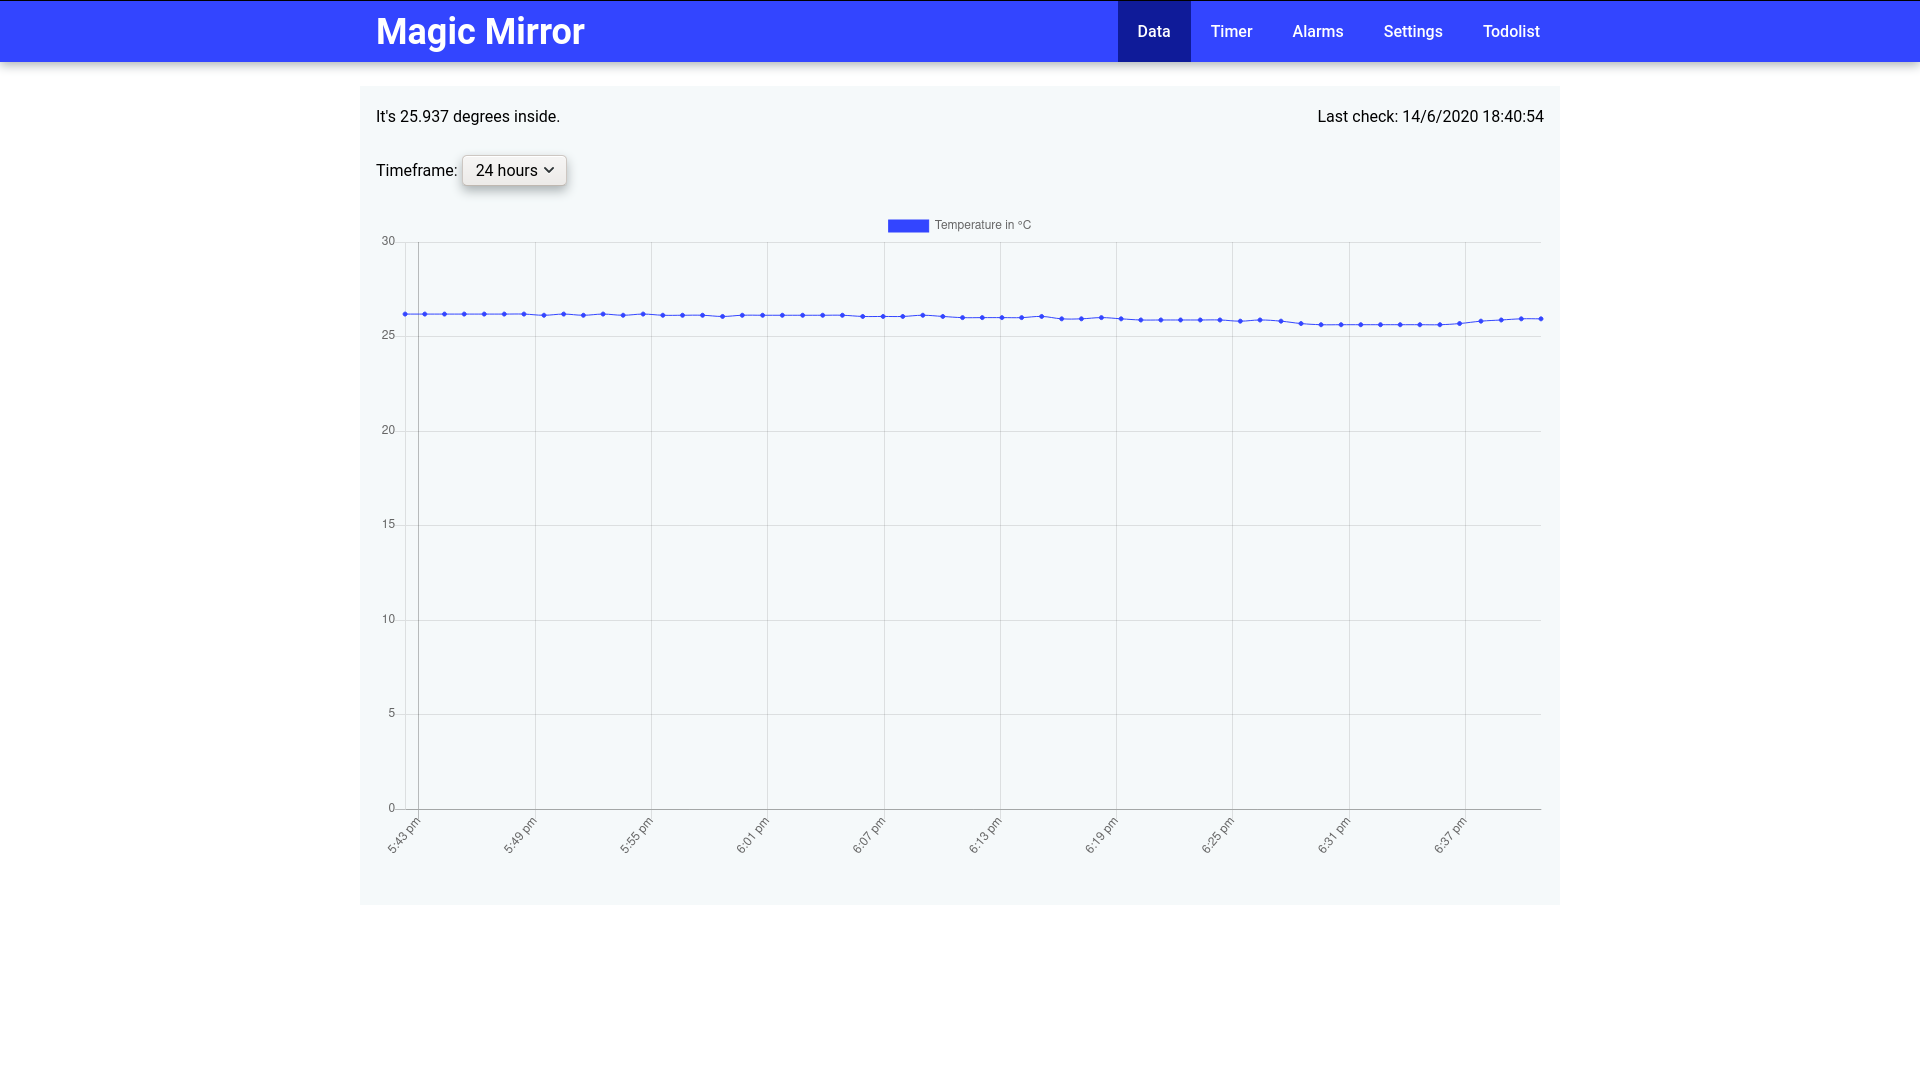
Task: Click the Timeframe: label
Action: [416, 171]
